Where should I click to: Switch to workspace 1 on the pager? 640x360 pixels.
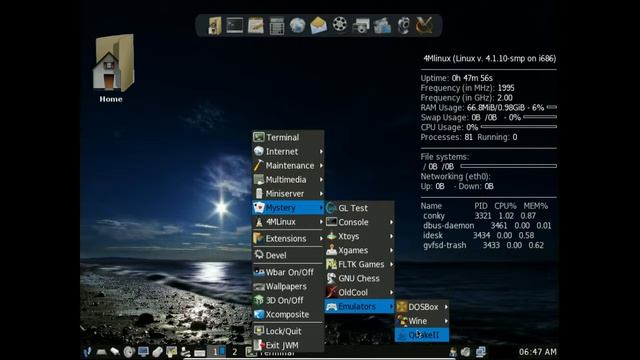(x=216, y=351)
